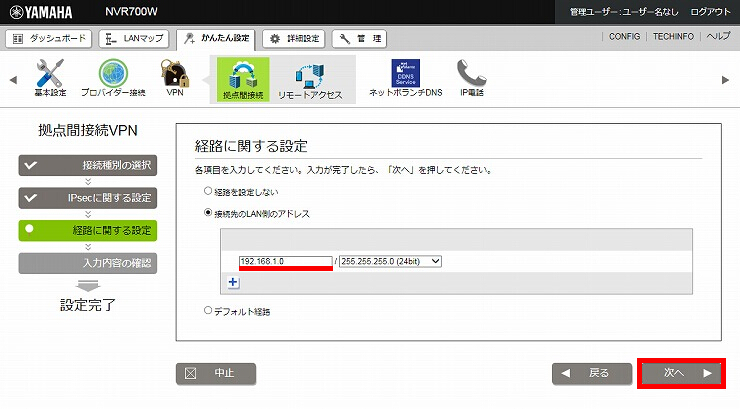Click the 管理ユーザー：ユーザー名なし text

tap(624, 12)
